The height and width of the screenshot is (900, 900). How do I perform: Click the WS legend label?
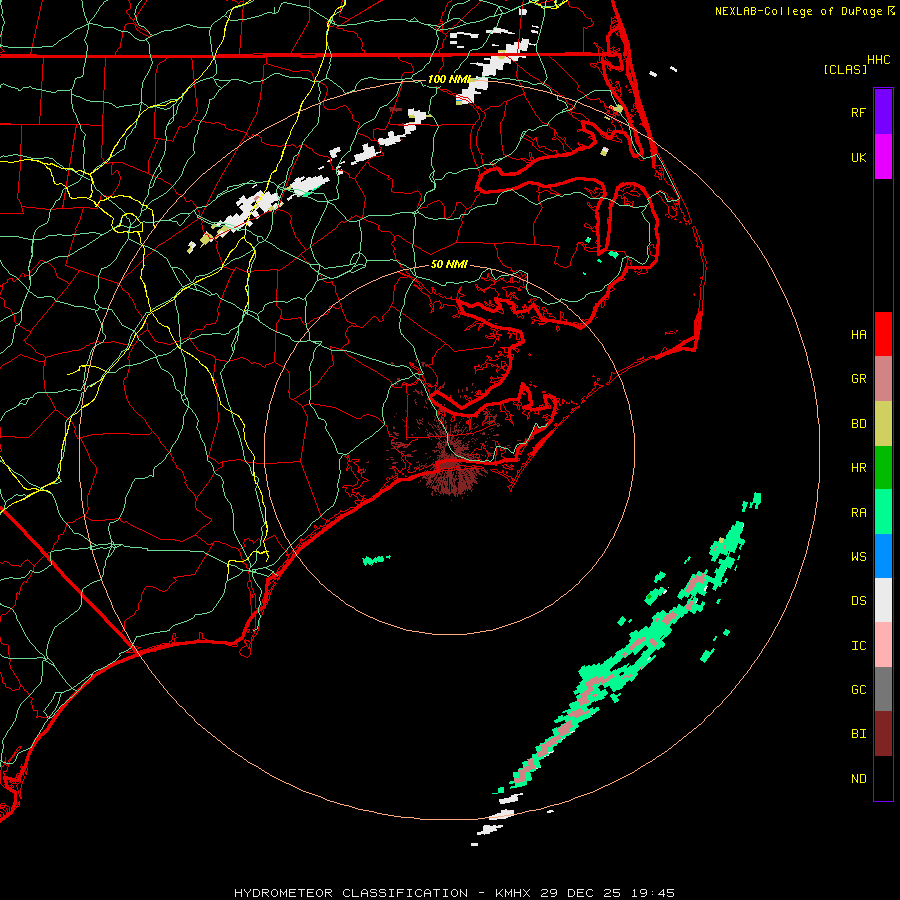coord(858,556)
